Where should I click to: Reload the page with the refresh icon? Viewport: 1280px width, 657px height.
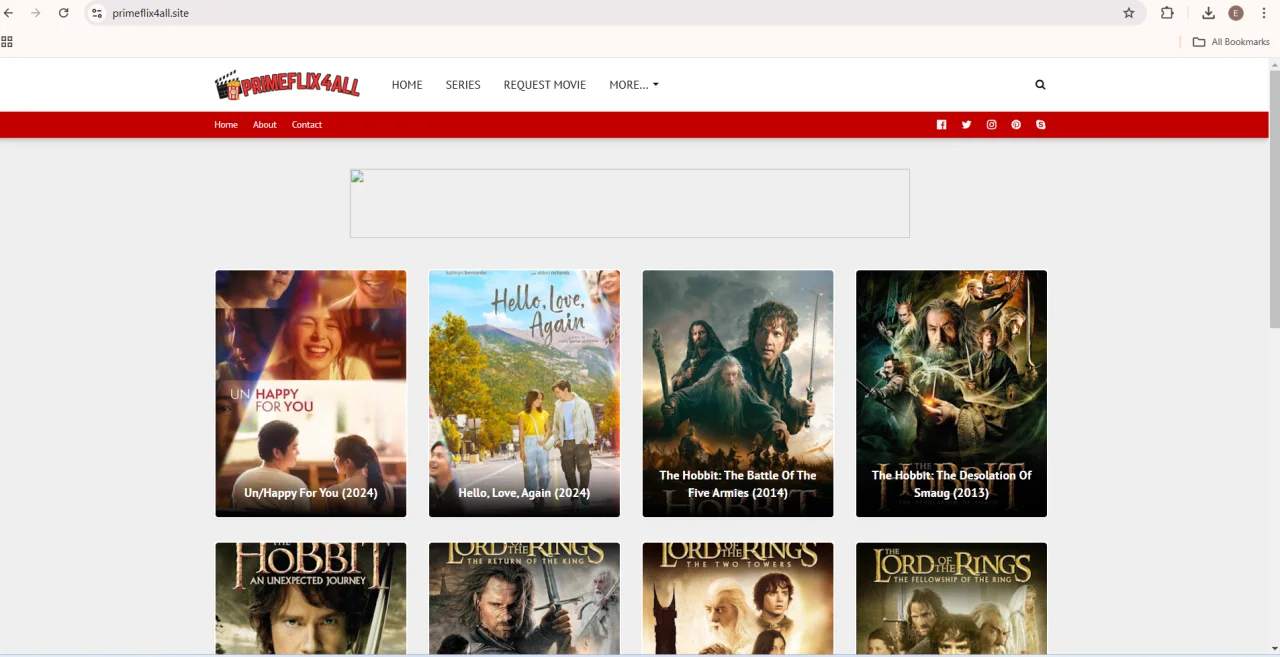(64, 13)
